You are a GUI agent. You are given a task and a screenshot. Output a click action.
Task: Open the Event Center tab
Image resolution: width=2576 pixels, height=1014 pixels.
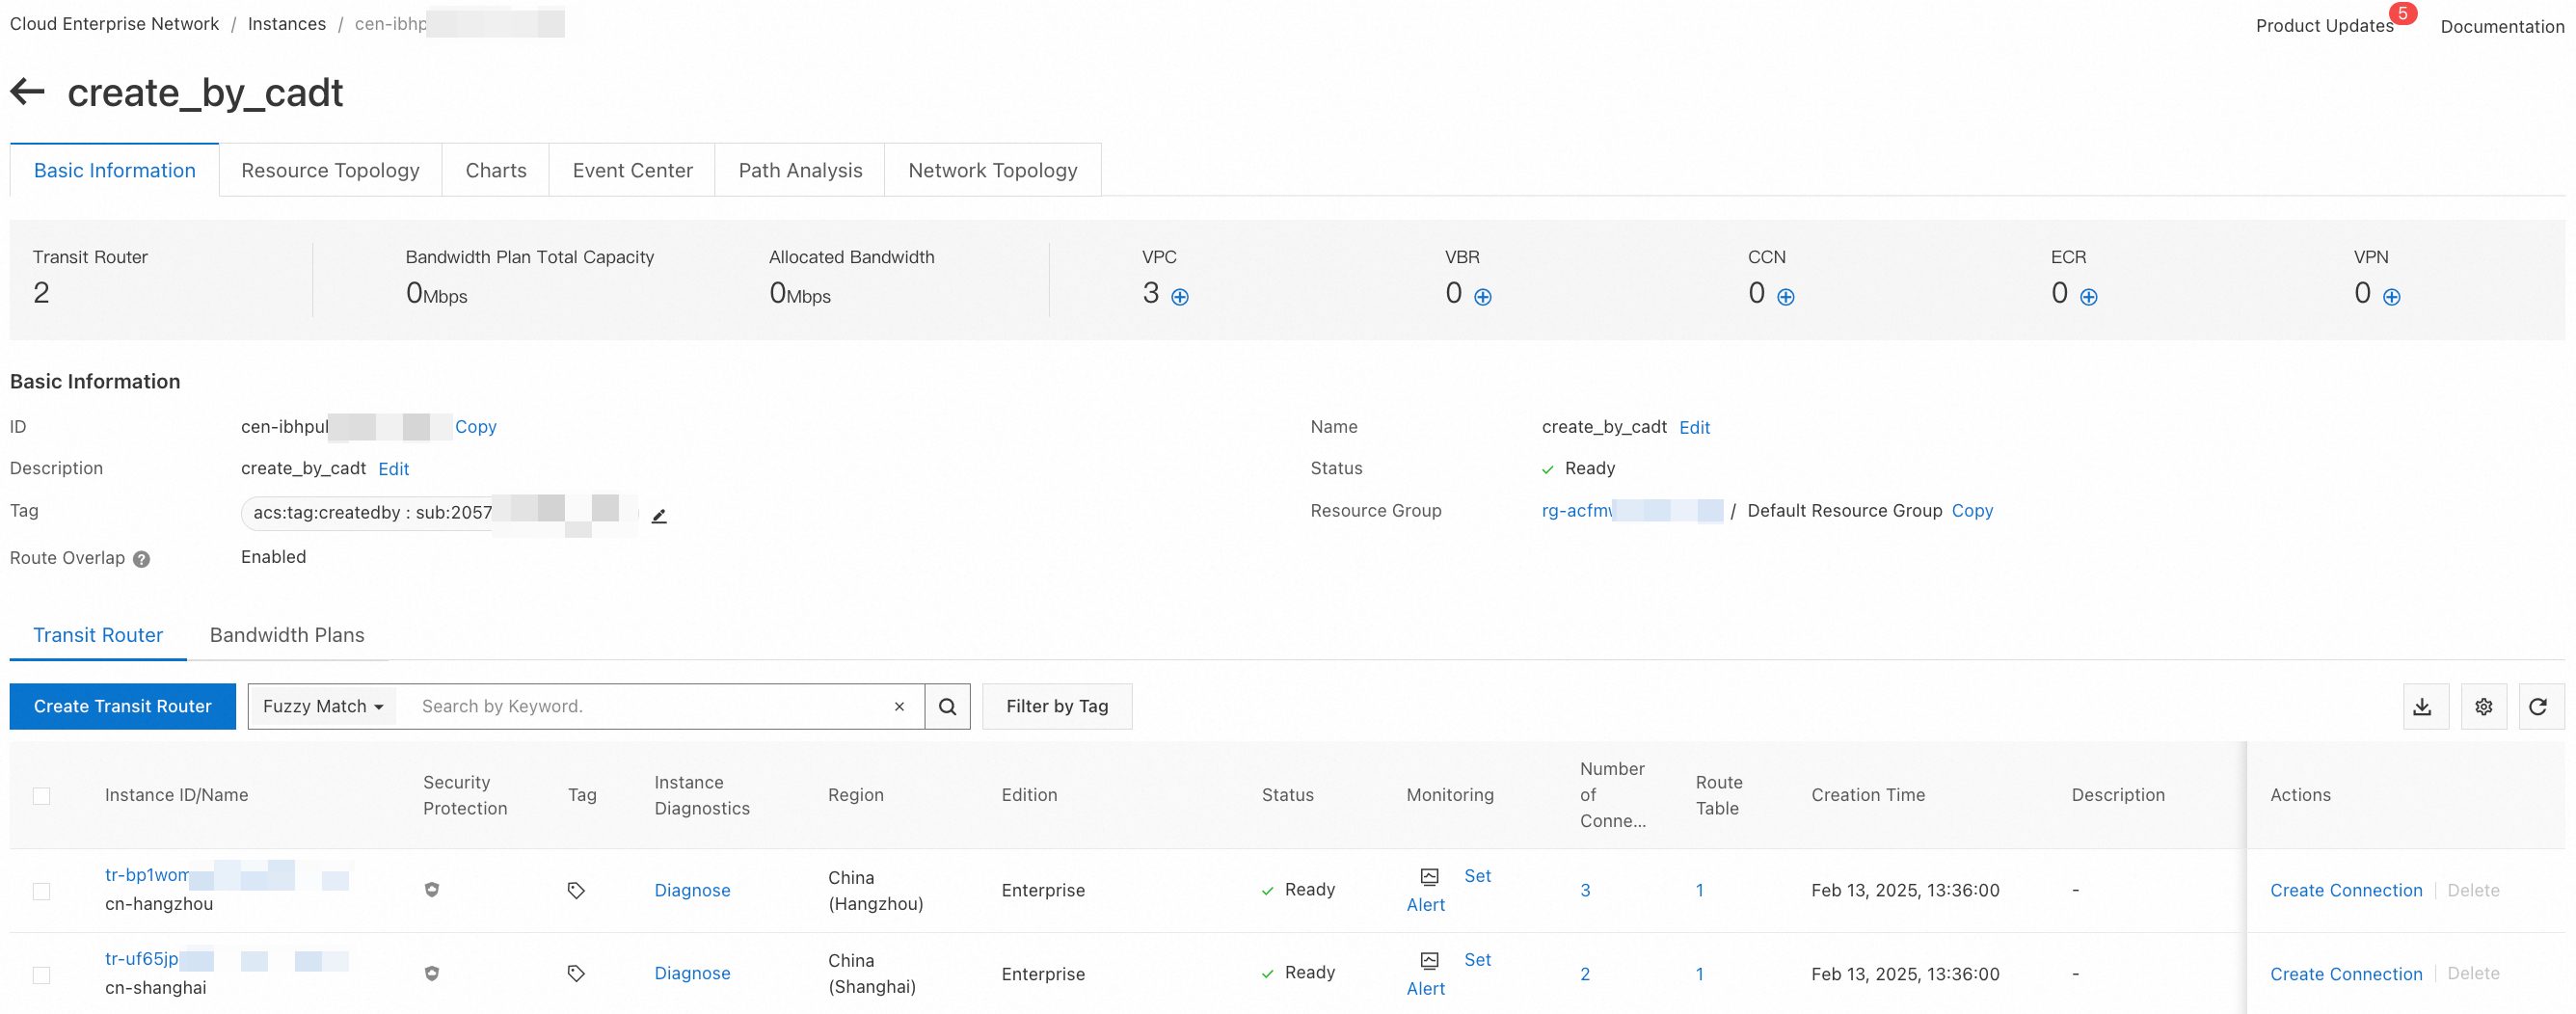coord(632,170)
